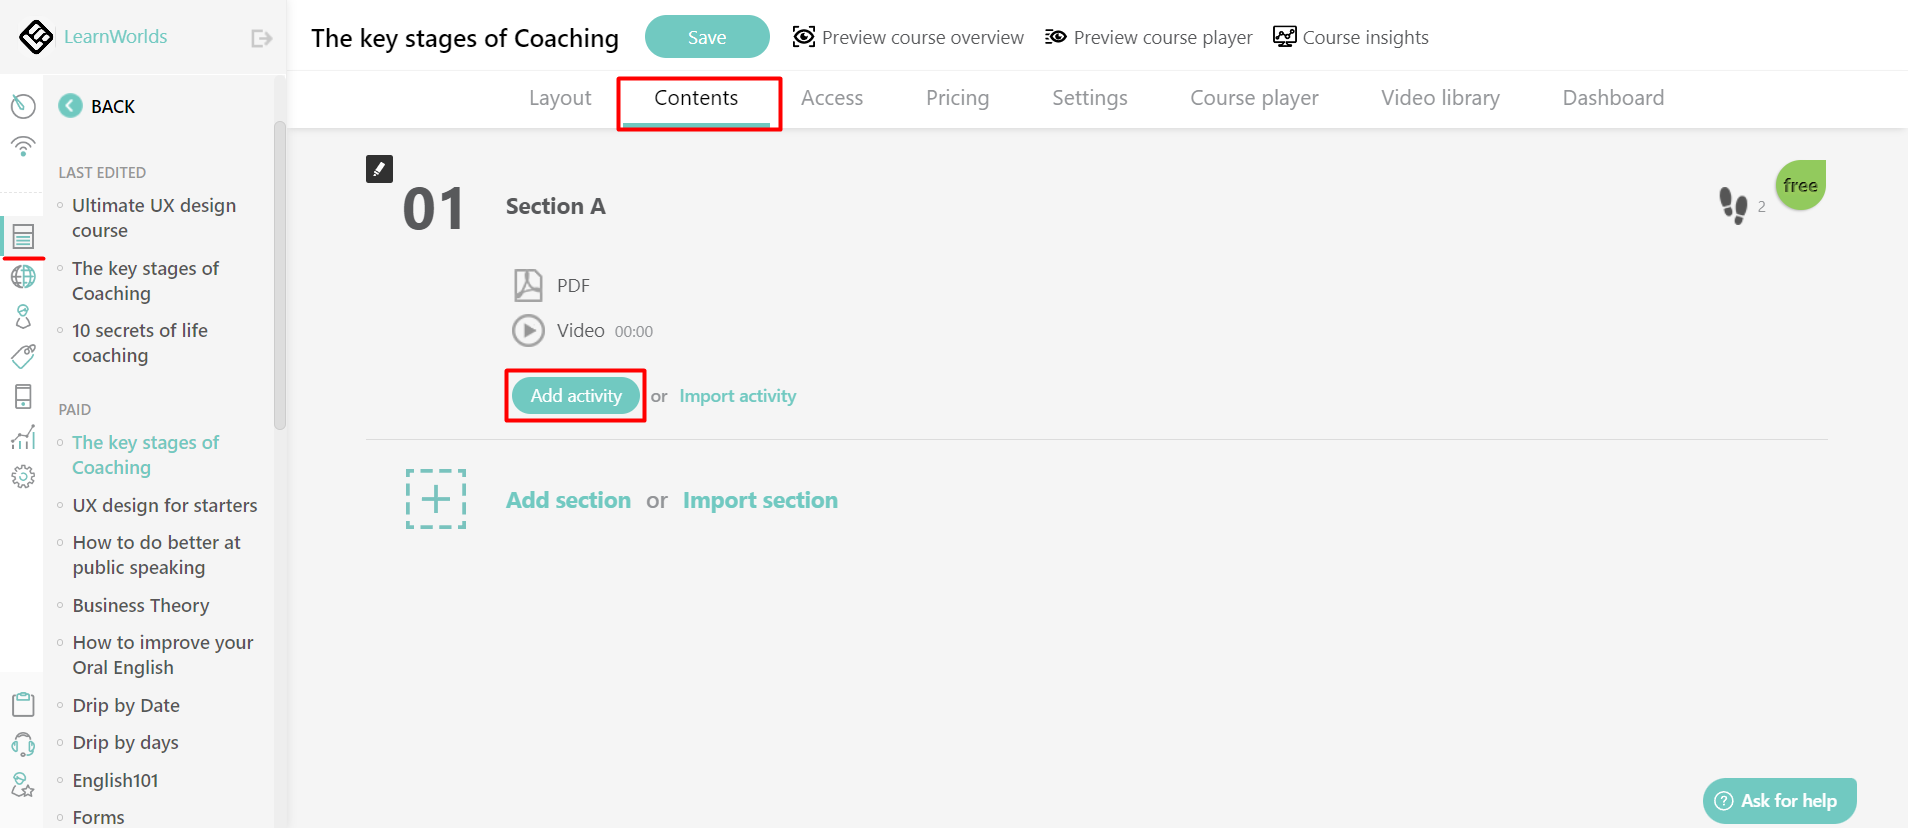Toggle the green free pricing badge
1908x828 pixels.
point(1799,184)
